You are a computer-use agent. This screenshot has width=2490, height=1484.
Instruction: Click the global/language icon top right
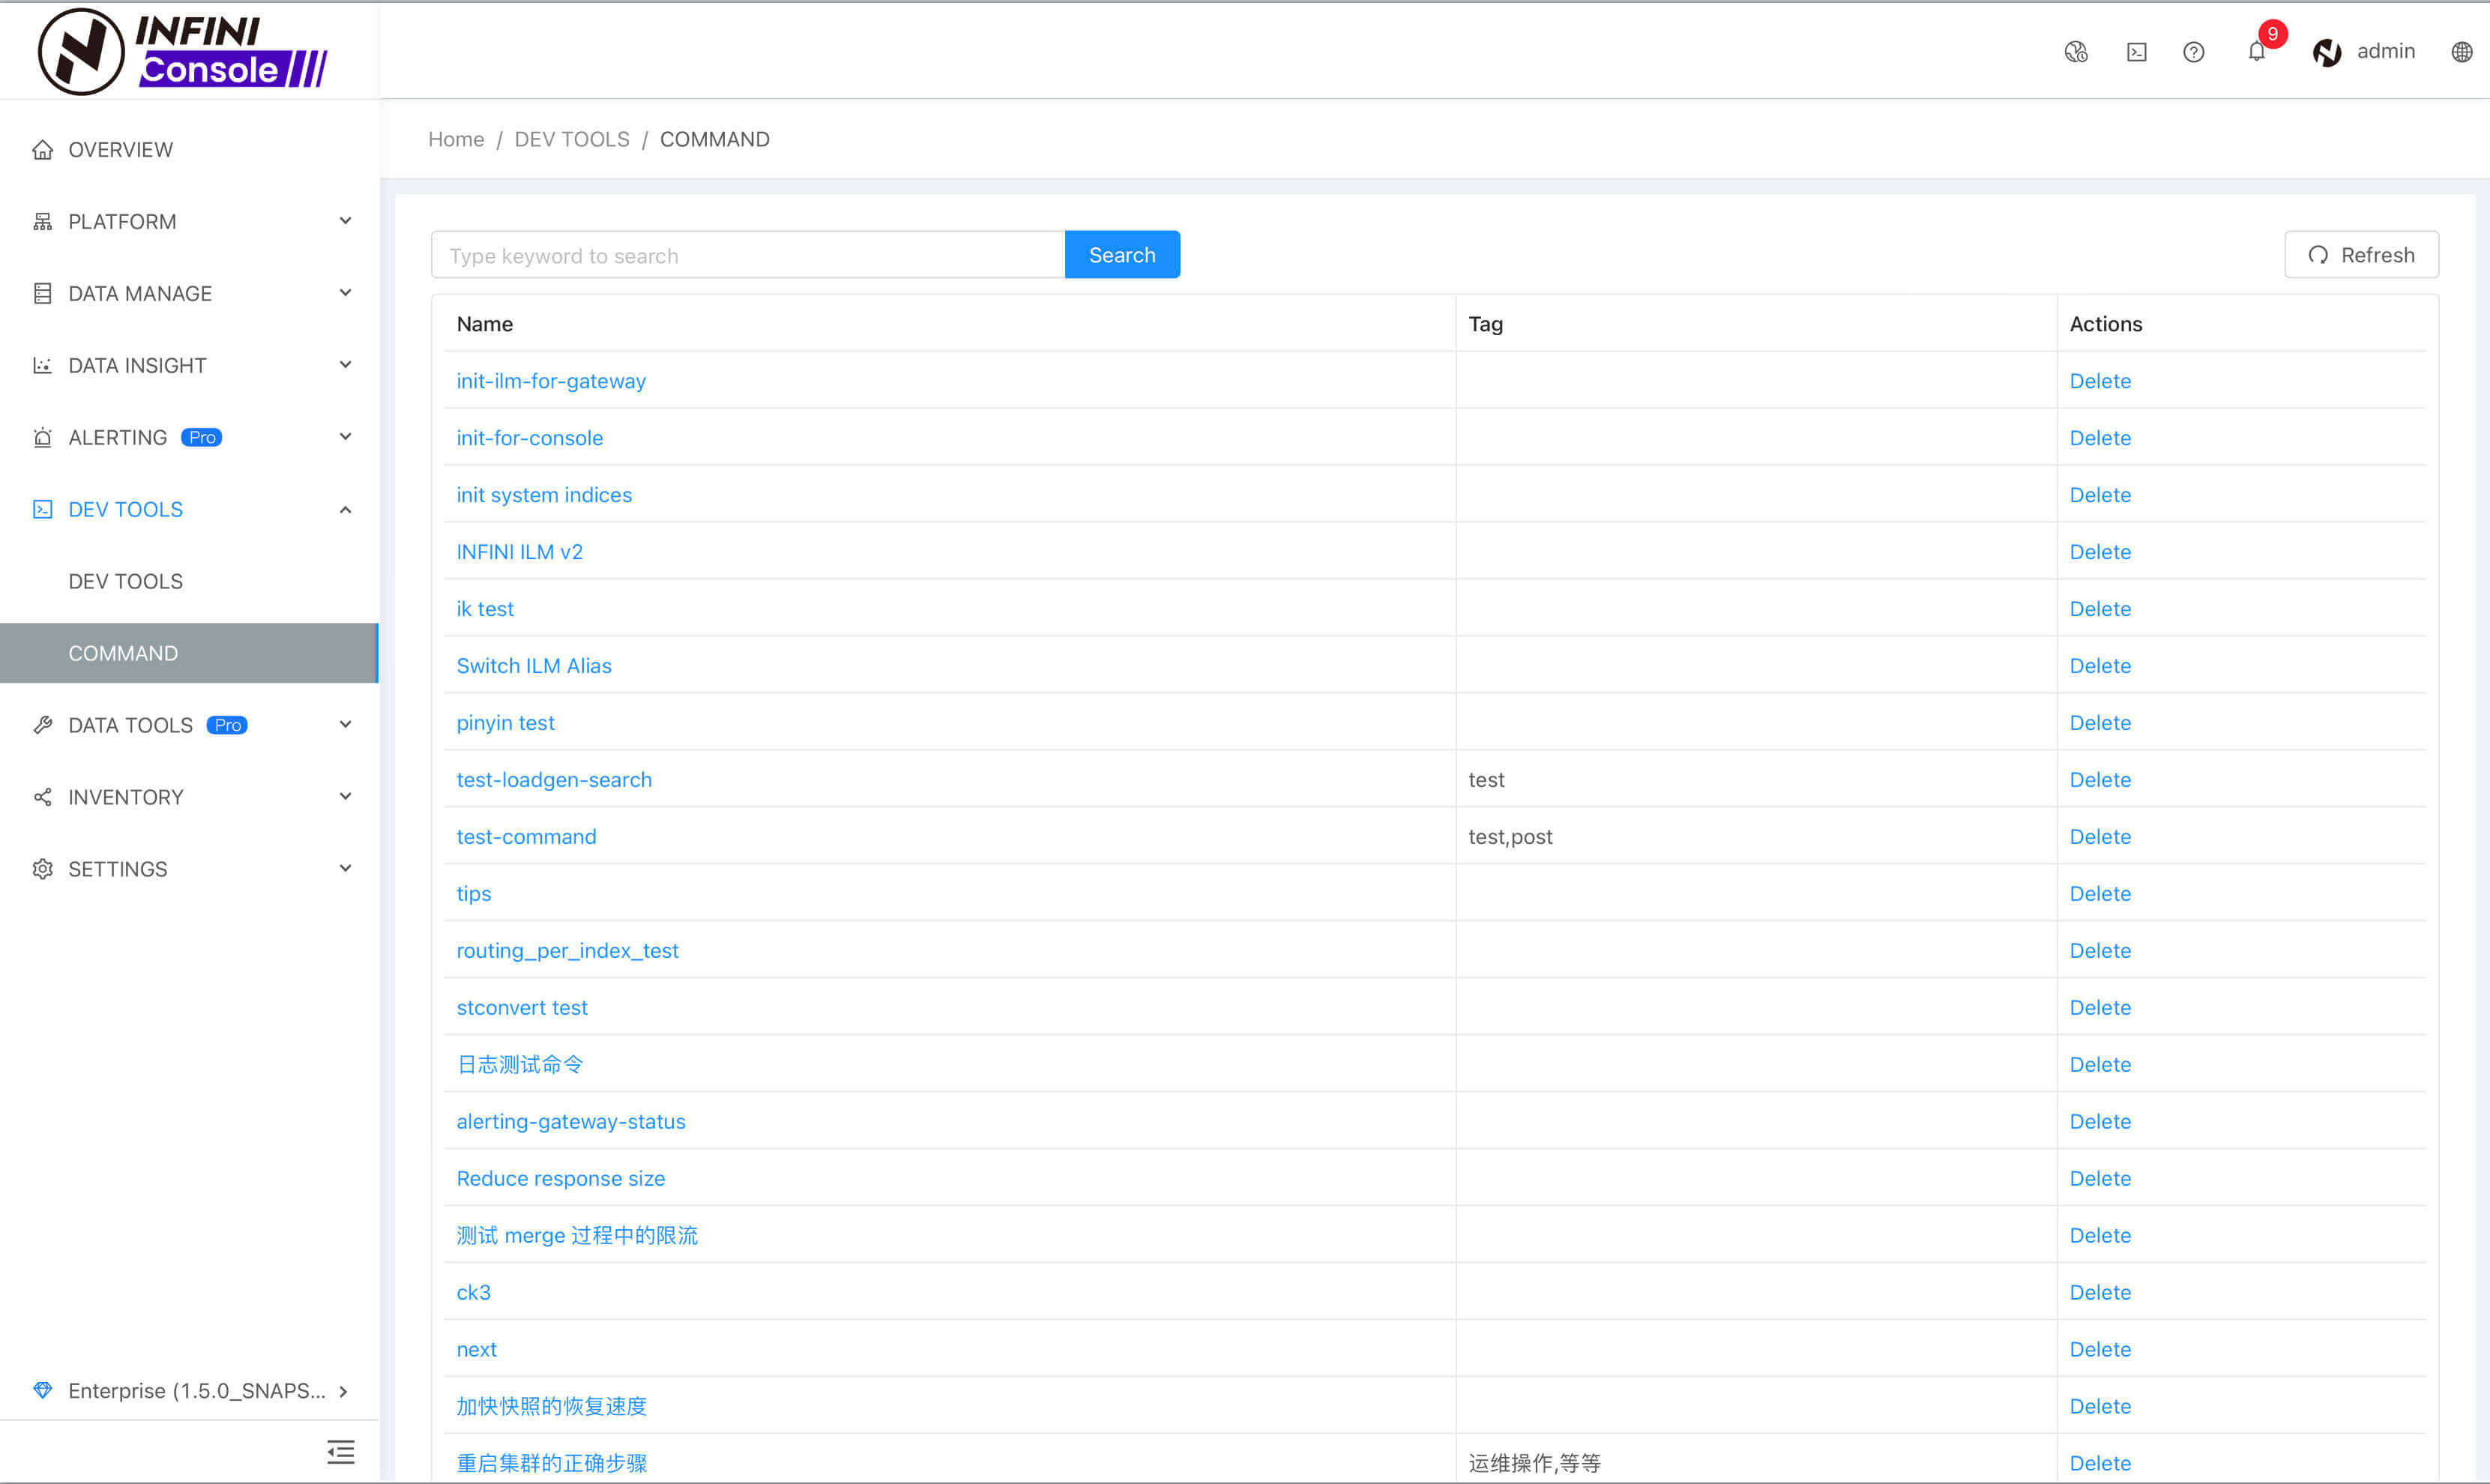click(2464, 51)
